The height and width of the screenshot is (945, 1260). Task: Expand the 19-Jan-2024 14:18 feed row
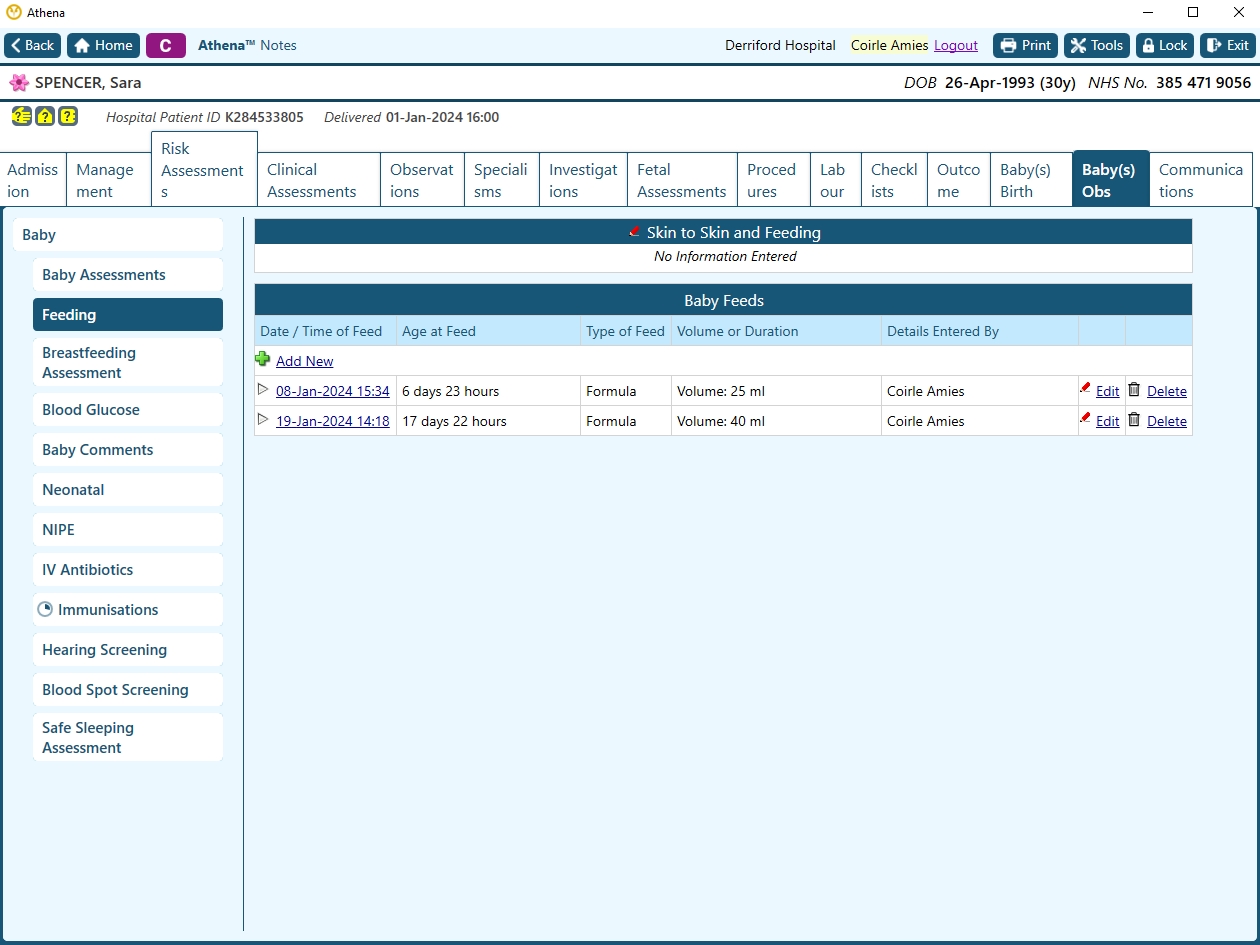[x=263, y=420]
